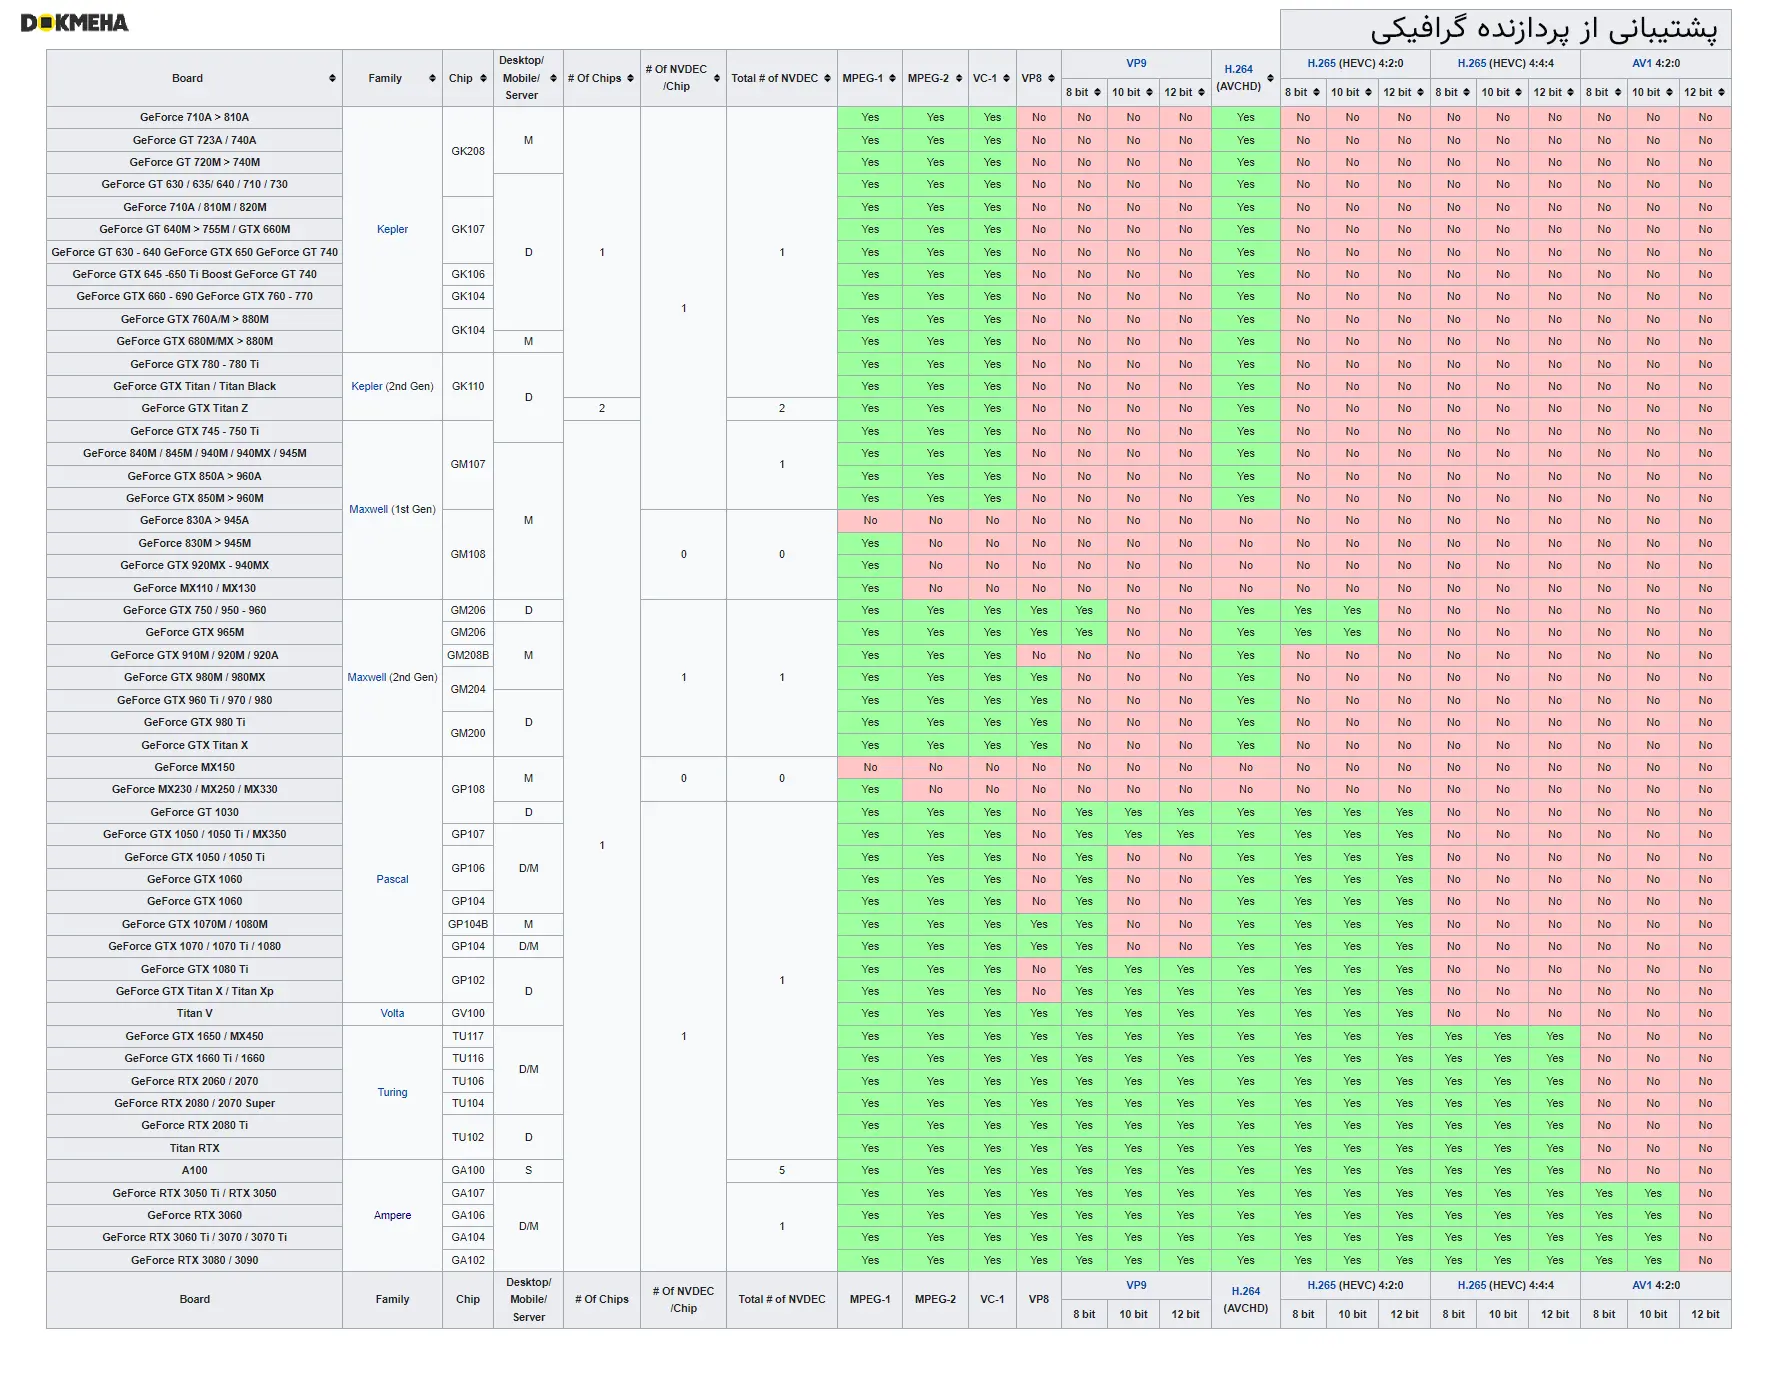Viewport: 1779px width, 1378px height.
Task: Select the 'GeForce 830A > 945A' board cell
Action: click(194, 520)
